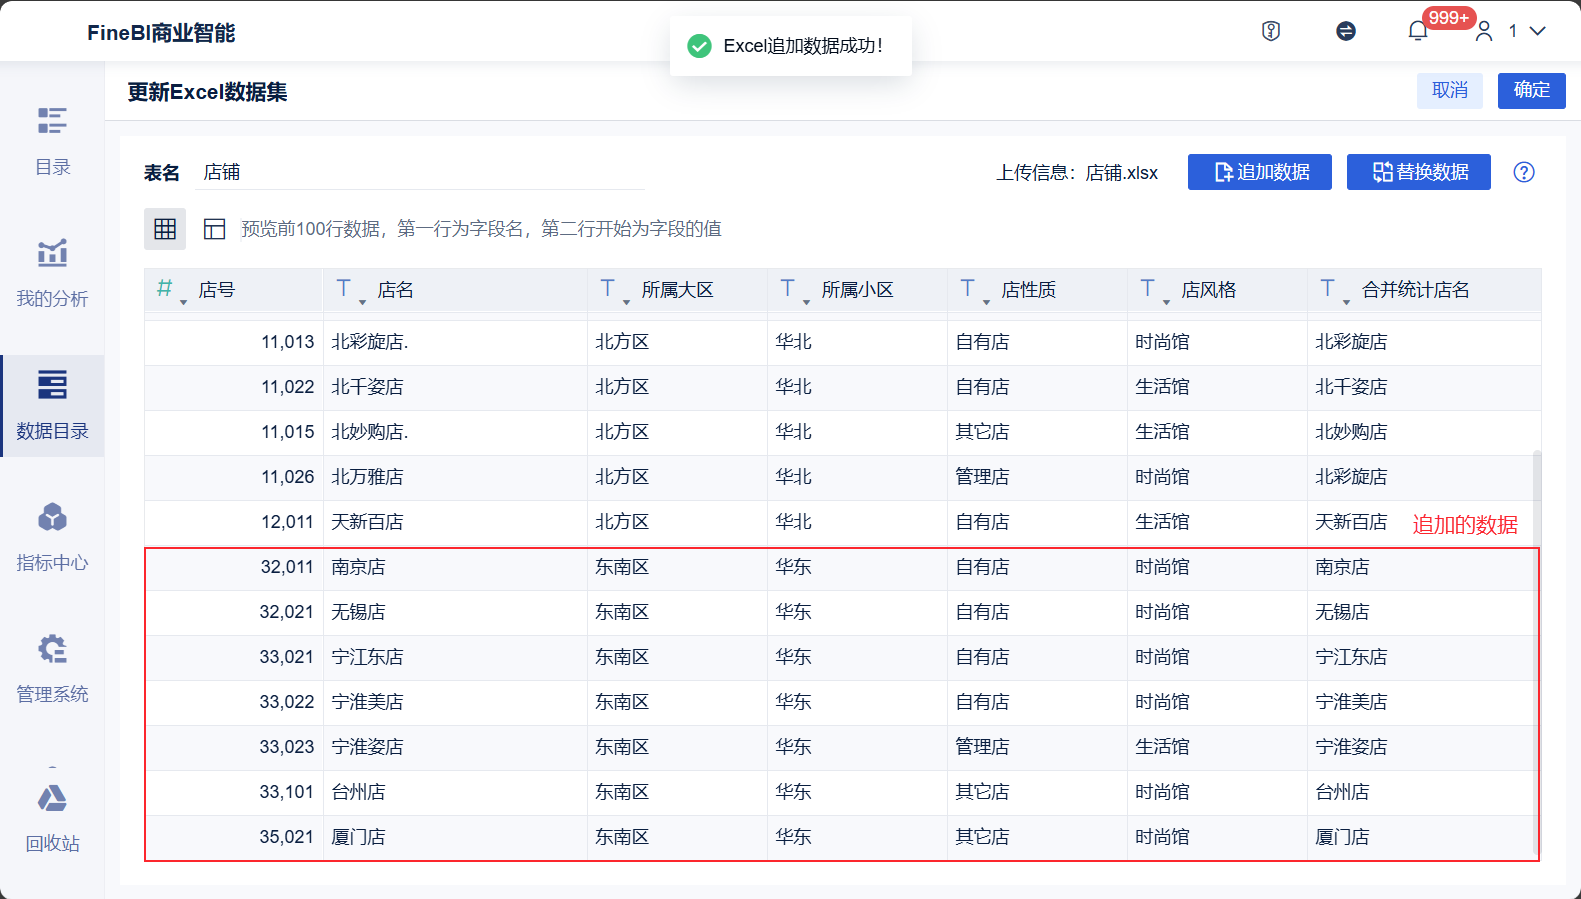The image size is (1581, 899).
Task: Click the 取消 button
Action: click(x=1450, y=91)
